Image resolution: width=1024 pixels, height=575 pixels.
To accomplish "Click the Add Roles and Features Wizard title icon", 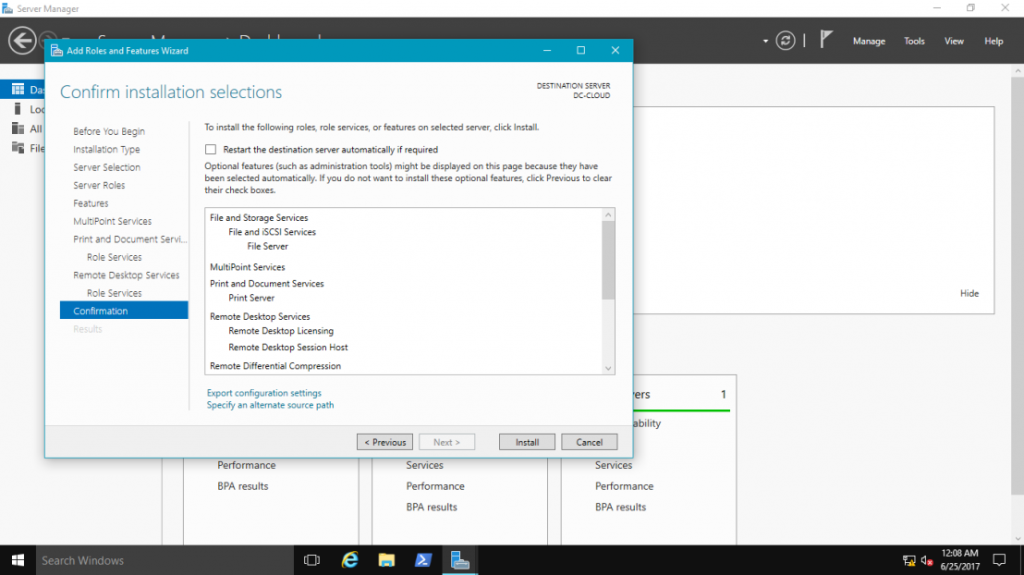I will coord(57,50).
